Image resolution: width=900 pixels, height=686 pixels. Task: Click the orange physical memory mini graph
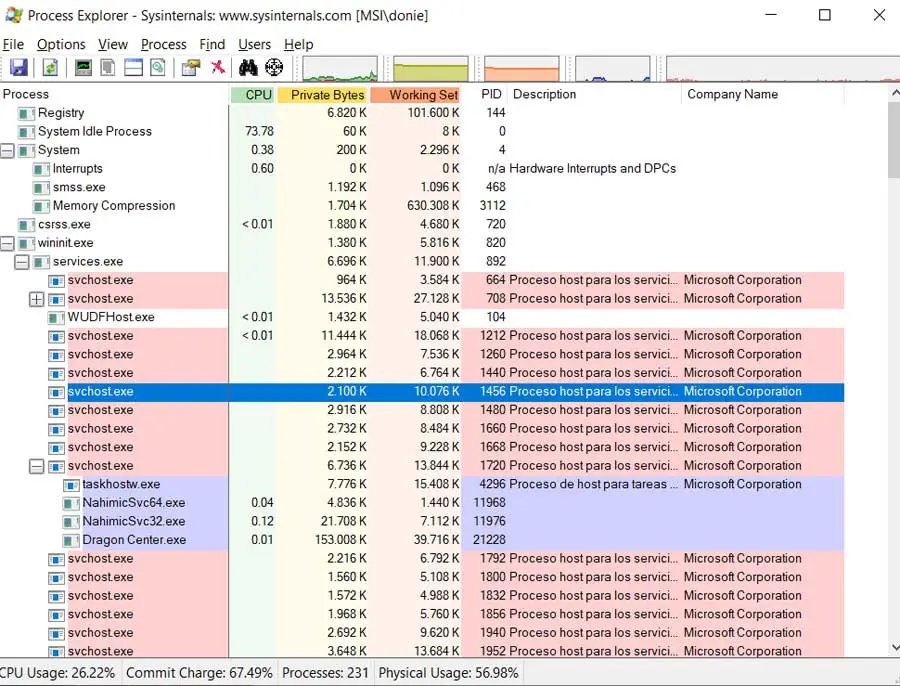[x=521, y=69]
